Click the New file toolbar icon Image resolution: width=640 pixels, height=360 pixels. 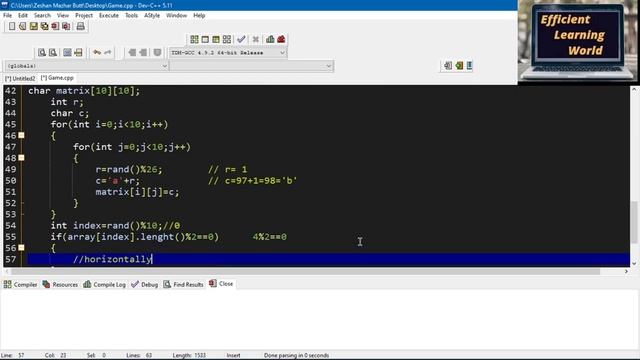(x=12, y=27)
